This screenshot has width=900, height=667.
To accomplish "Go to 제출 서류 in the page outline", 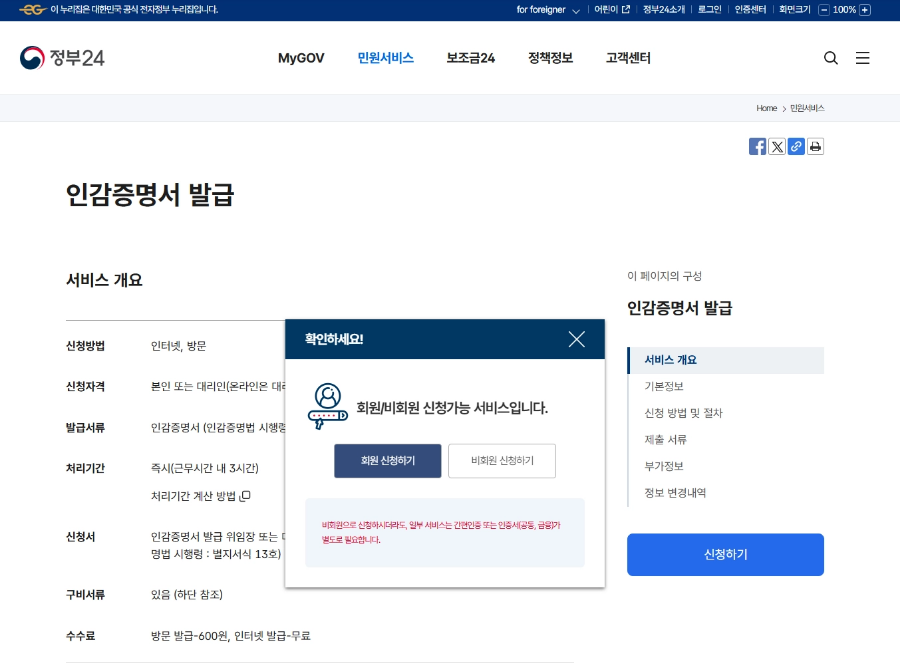I will point(666,439).
